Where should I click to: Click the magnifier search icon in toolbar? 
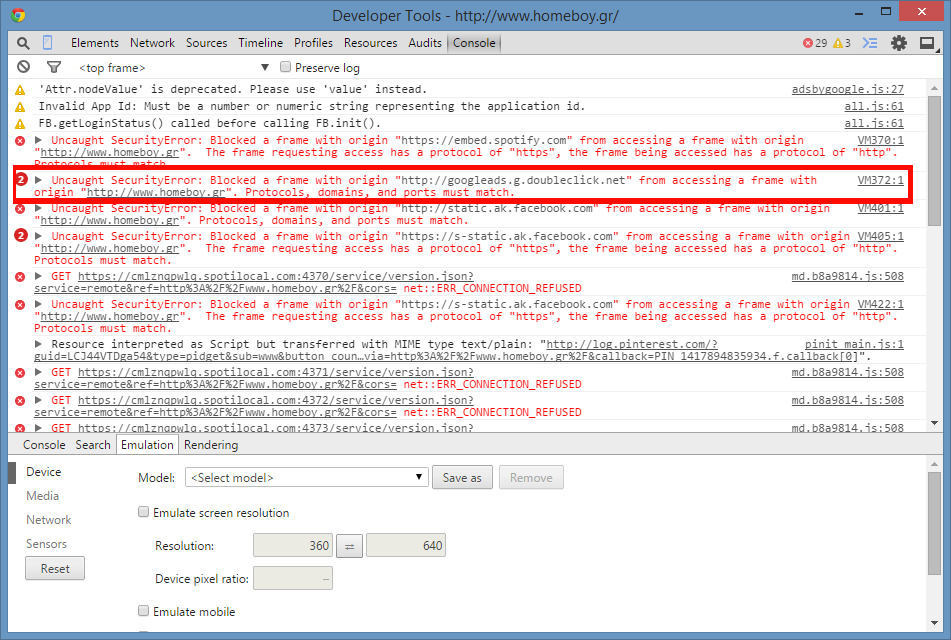coord(23,43)
